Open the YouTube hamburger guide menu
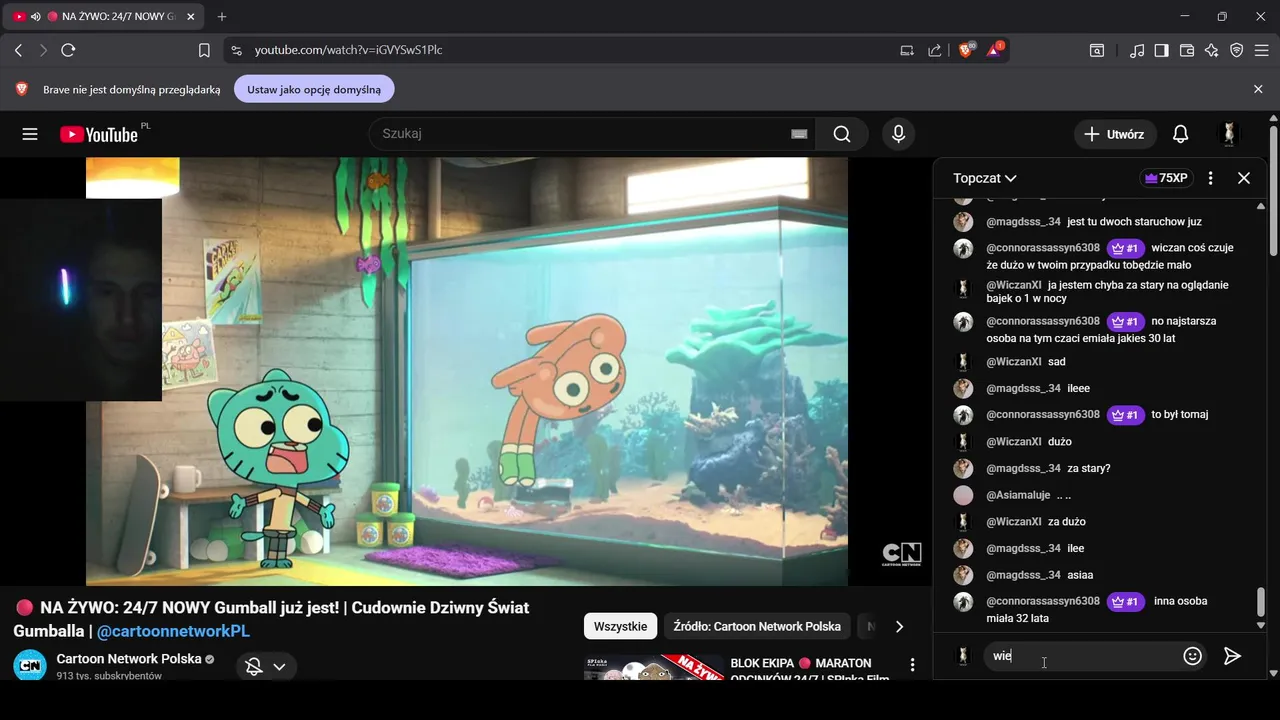The width and height of the screenshot is (1280, 720). [x=30, y=134]
